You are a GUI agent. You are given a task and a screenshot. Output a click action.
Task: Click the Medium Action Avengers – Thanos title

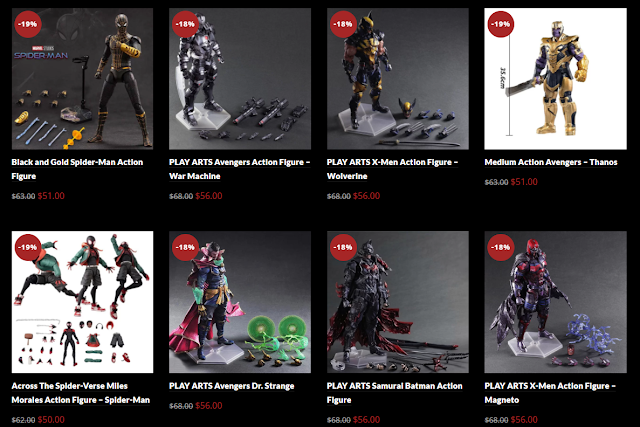pos(551,162)
